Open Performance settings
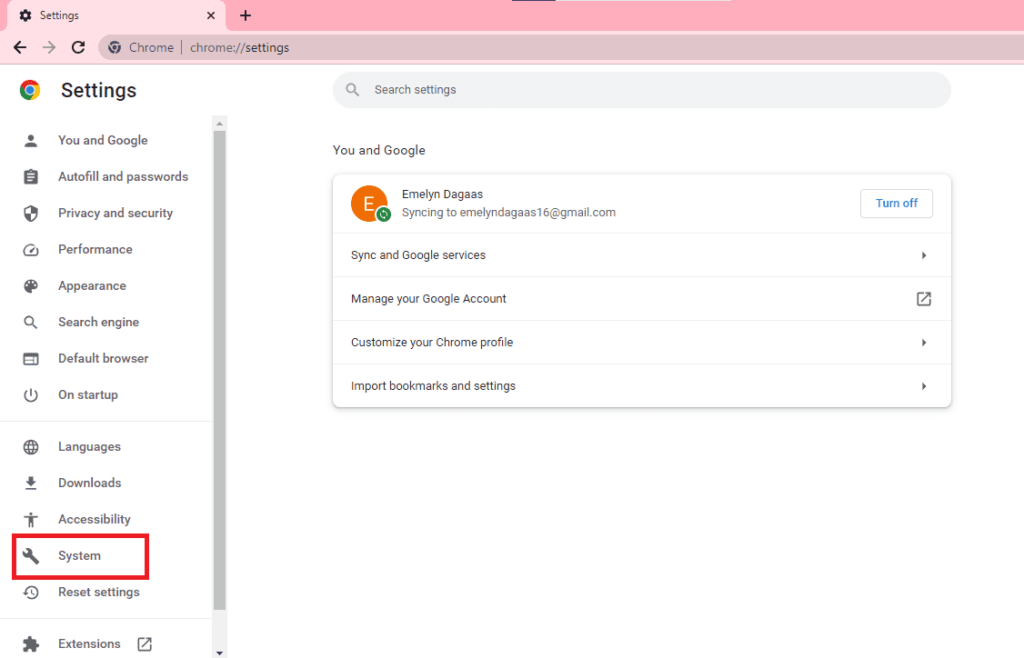1024x658 pixels. point(95,249)
